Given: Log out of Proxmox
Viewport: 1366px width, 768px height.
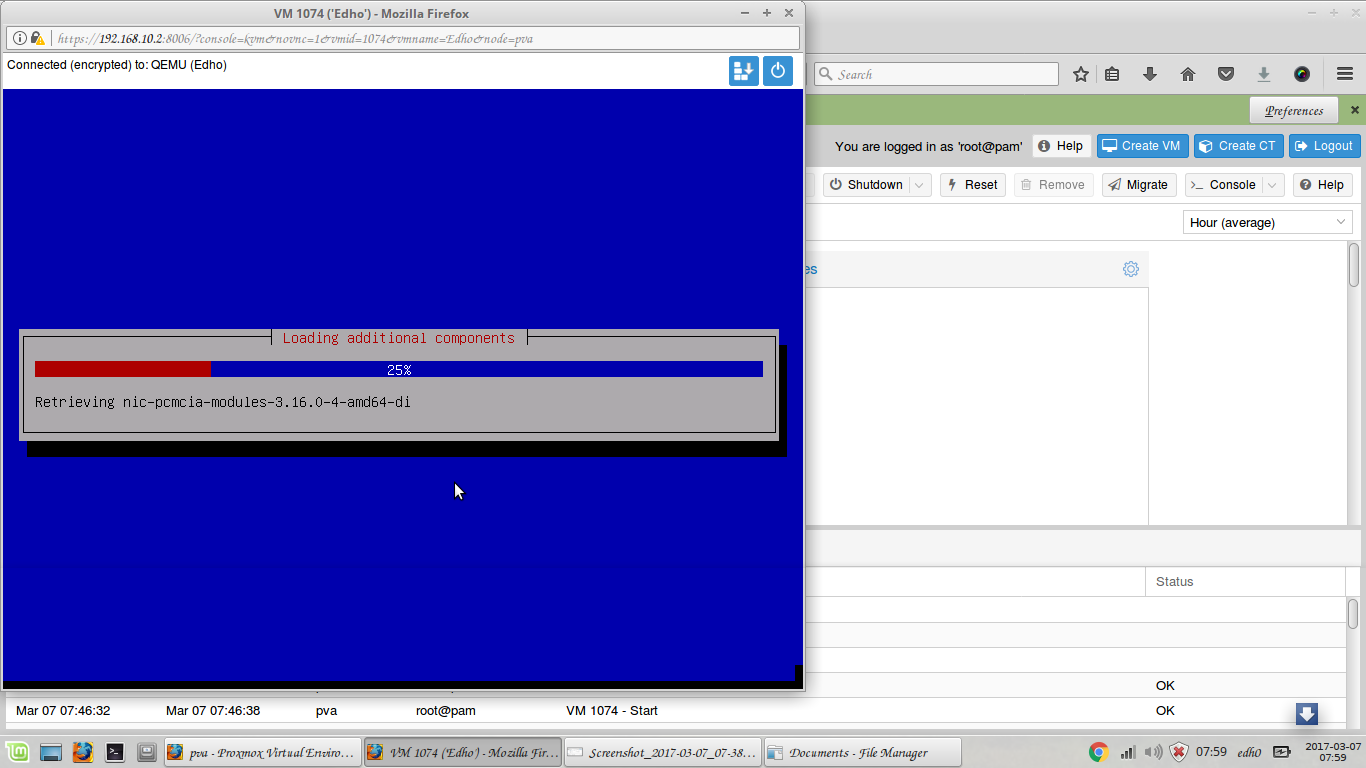Looking at the screenshot, I should click(1324, 146).
